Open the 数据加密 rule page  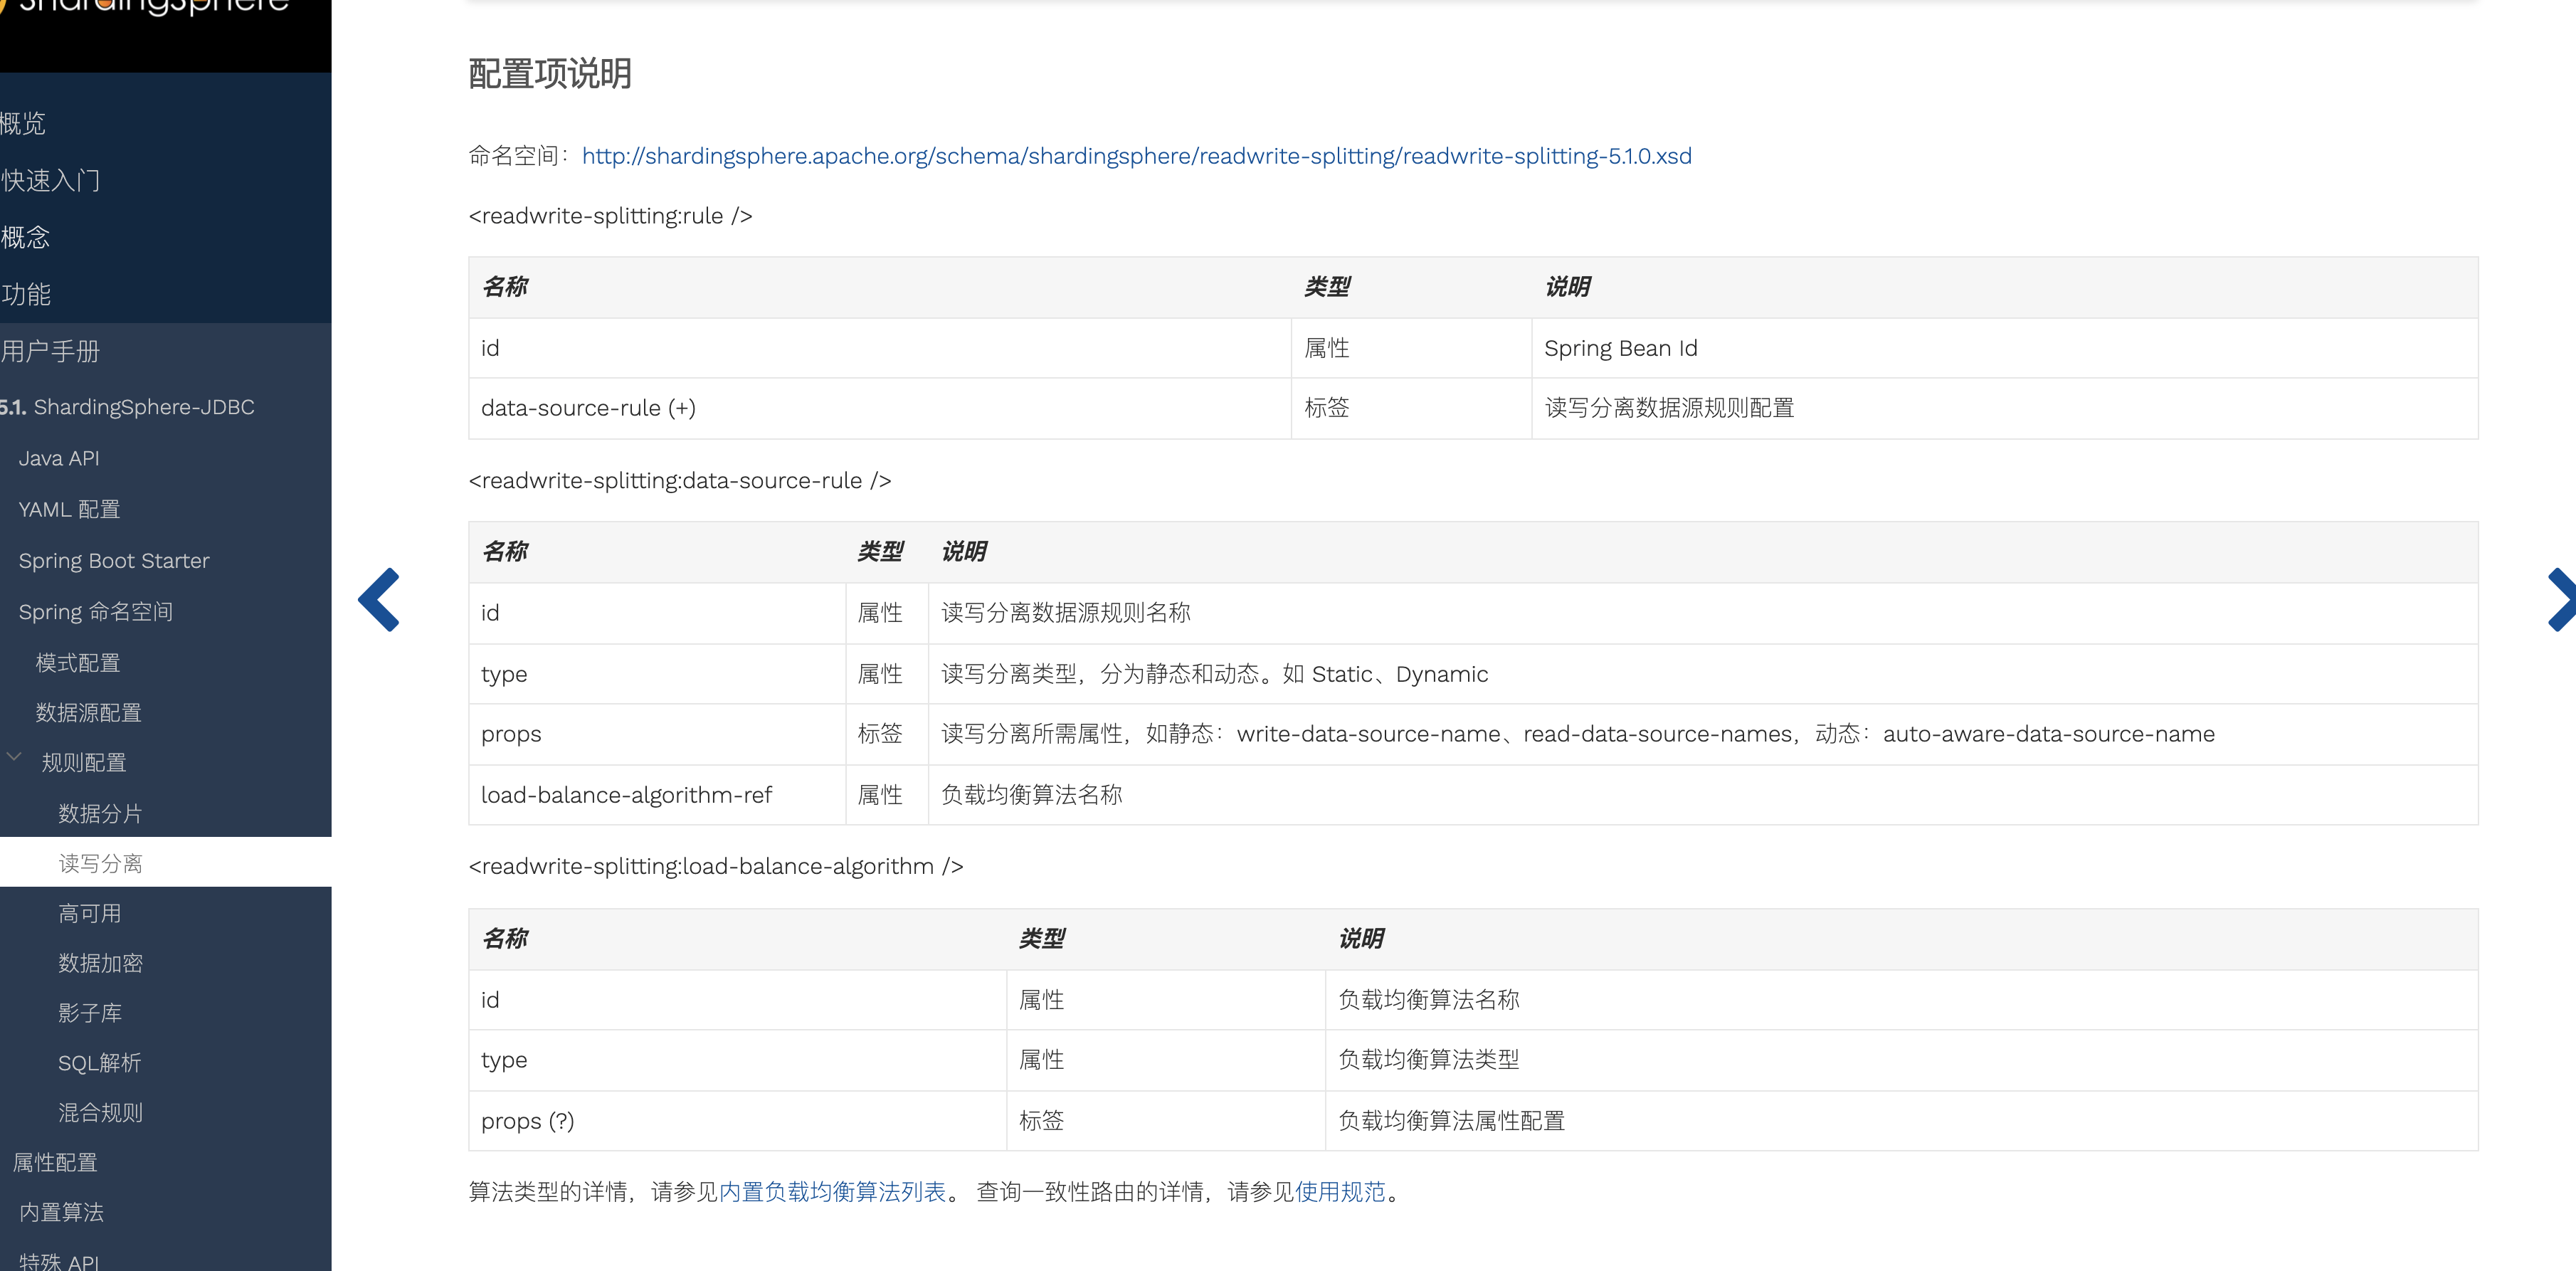click(x=100, y=963)
